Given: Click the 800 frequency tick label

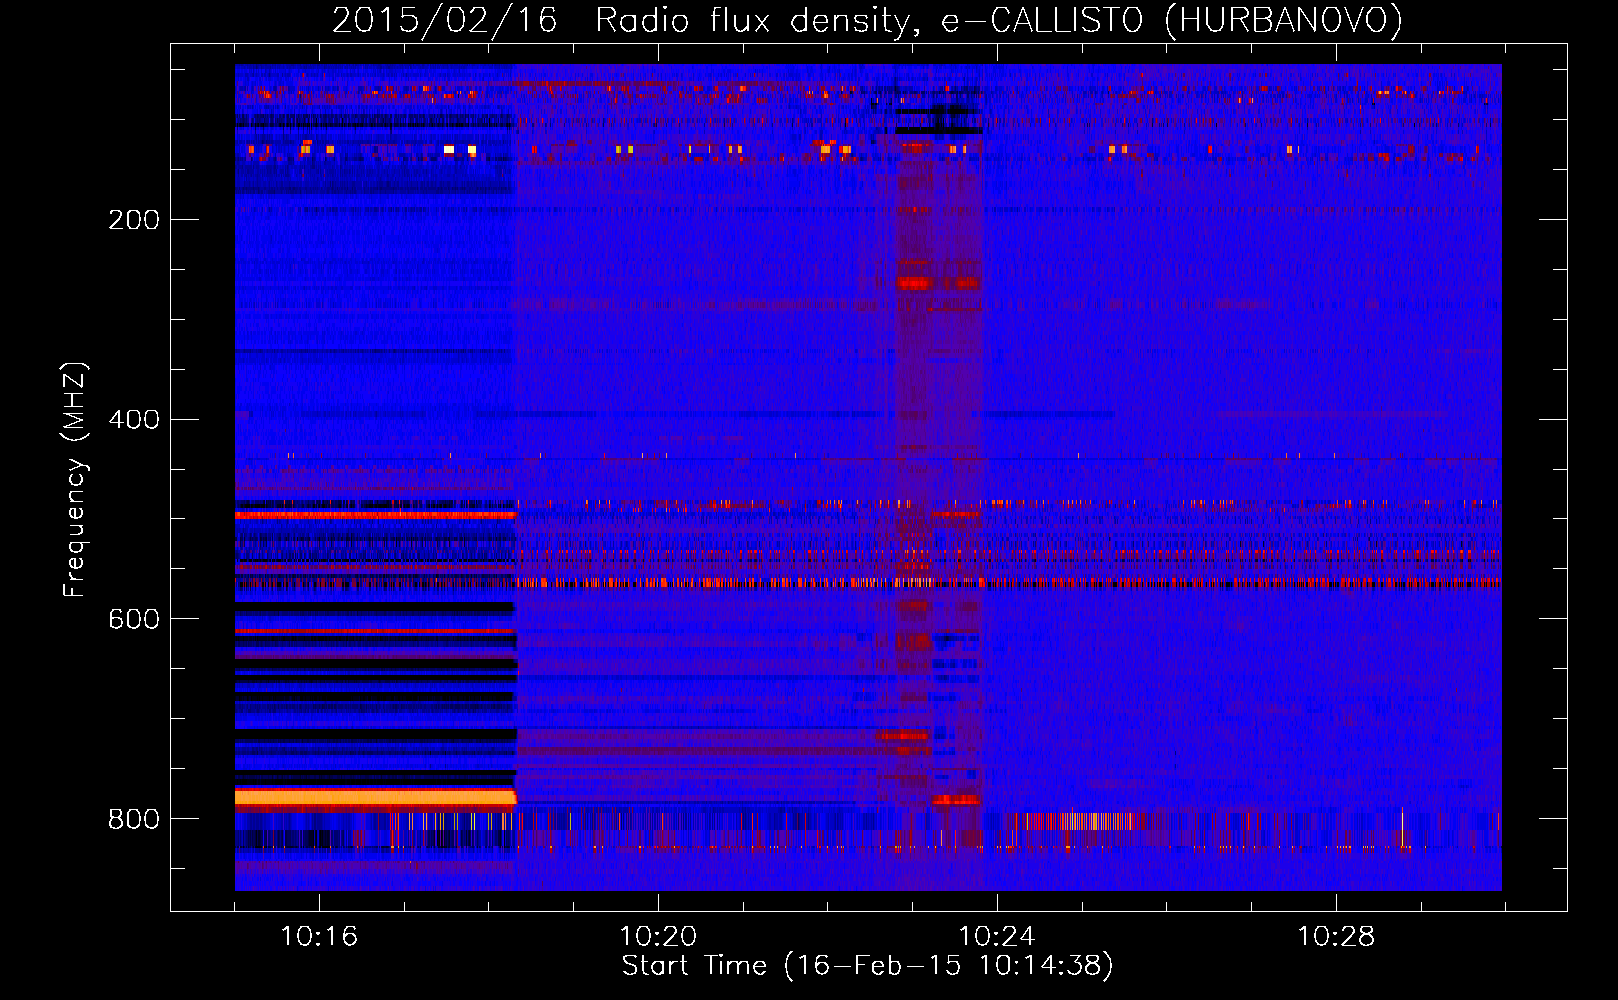Looking at the screenshot, I should click(134, 820).
